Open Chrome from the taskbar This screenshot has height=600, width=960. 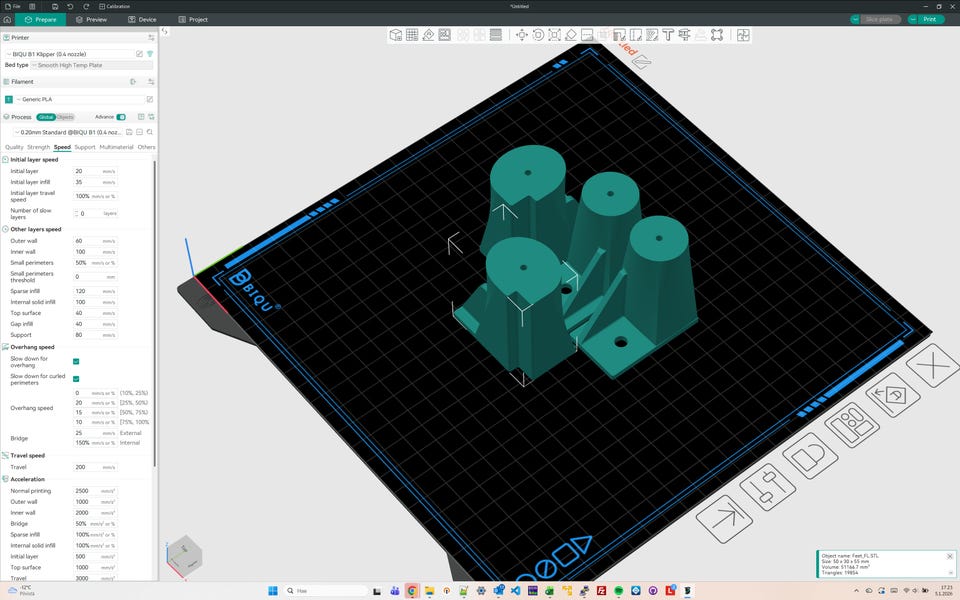pyautogui.click(x=412, y=591)
